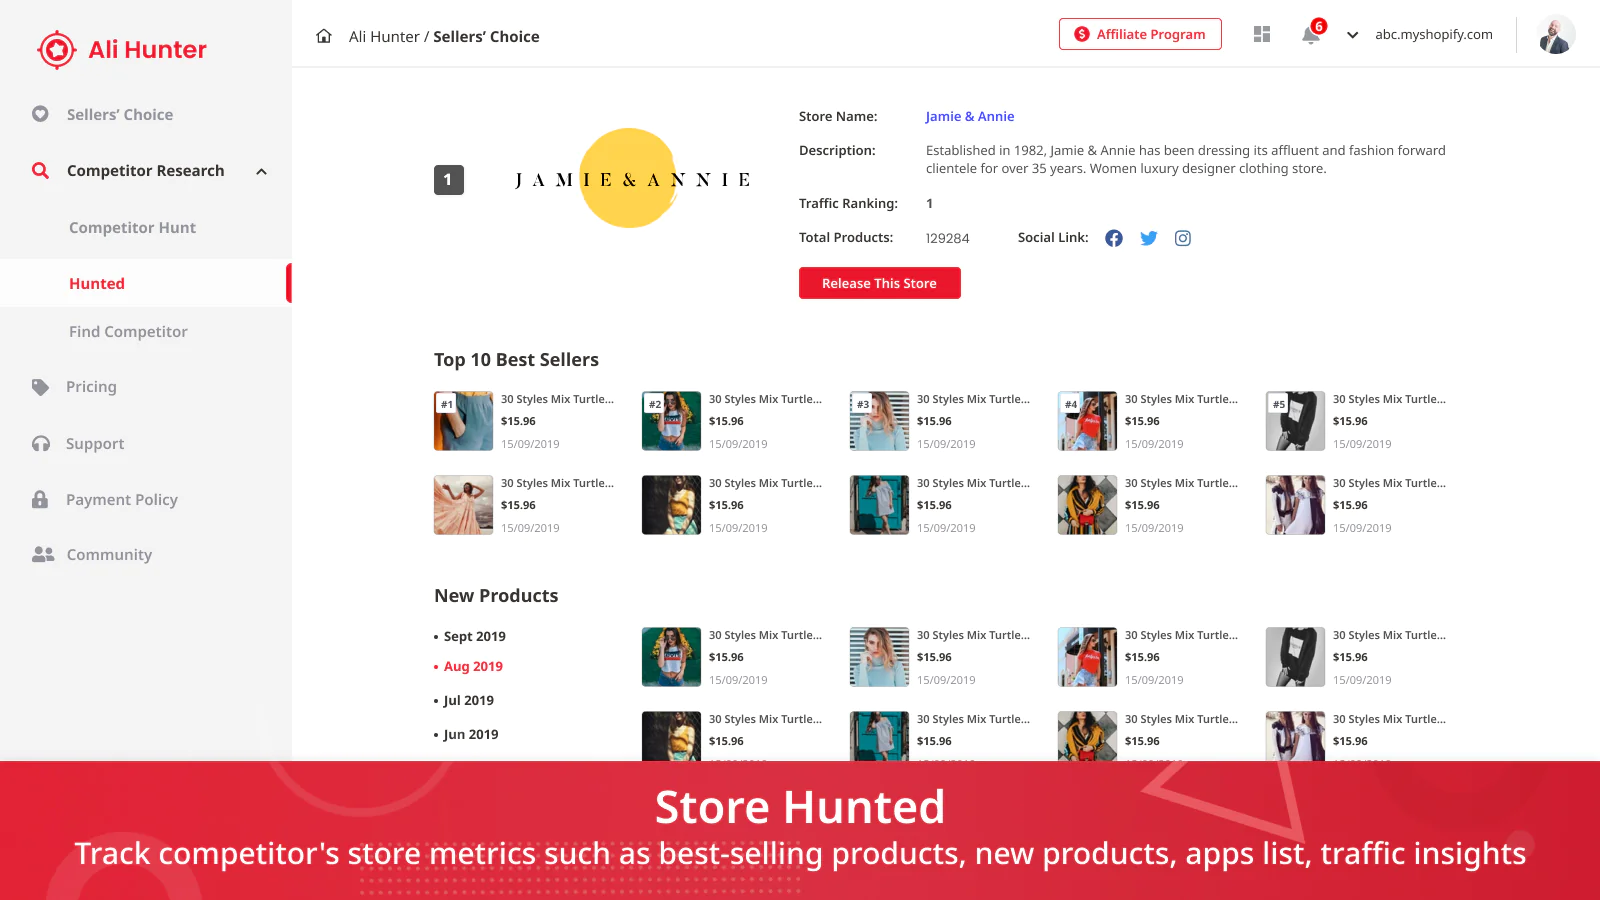Click the Sellers' Choice breadcrumb text
Screen dimensions: 1600x900
486,36
